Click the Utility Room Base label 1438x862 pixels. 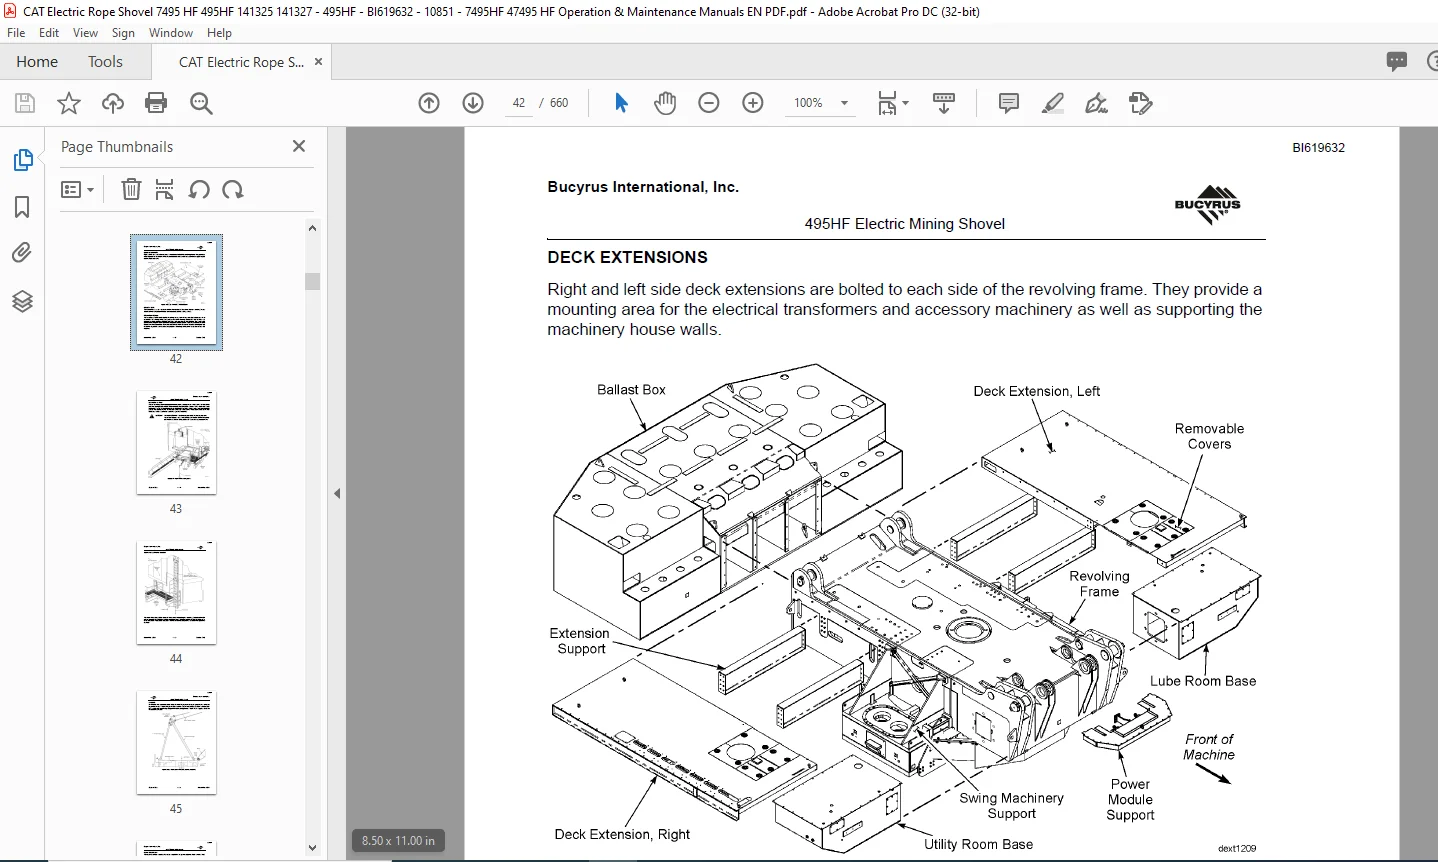point(978,844)
